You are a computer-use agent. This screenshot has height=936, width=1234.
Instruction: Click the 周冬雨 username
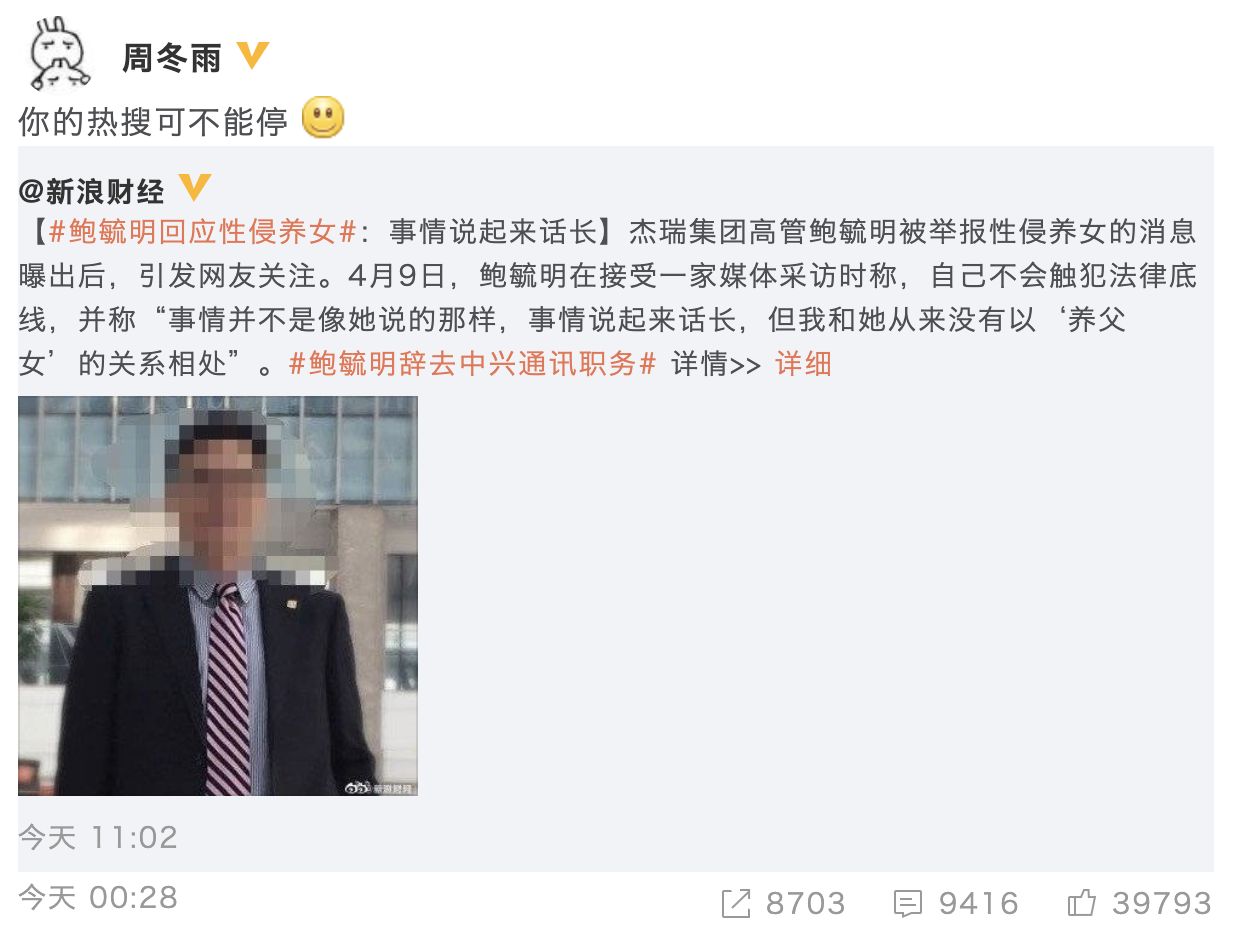tap(171, 59)
